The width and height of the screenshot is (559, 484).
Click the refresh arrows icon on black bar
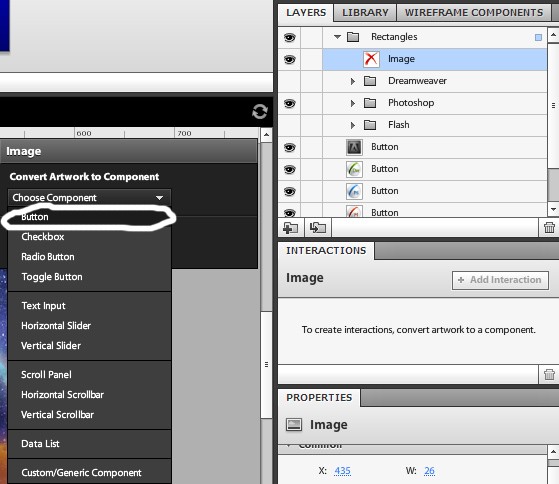(260, 112)
